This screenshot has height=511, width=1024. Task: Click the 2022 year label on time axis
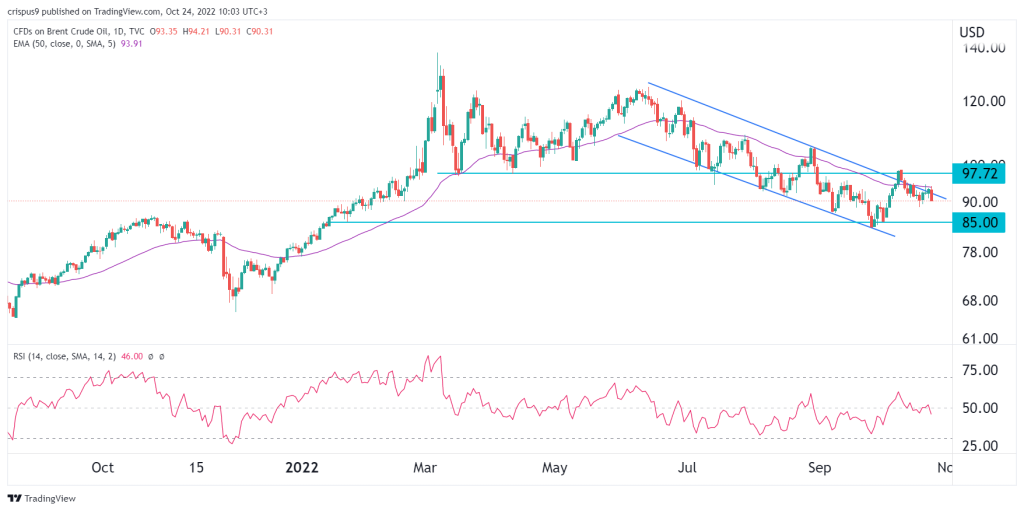pyautogui.click(x=302, y=468)
